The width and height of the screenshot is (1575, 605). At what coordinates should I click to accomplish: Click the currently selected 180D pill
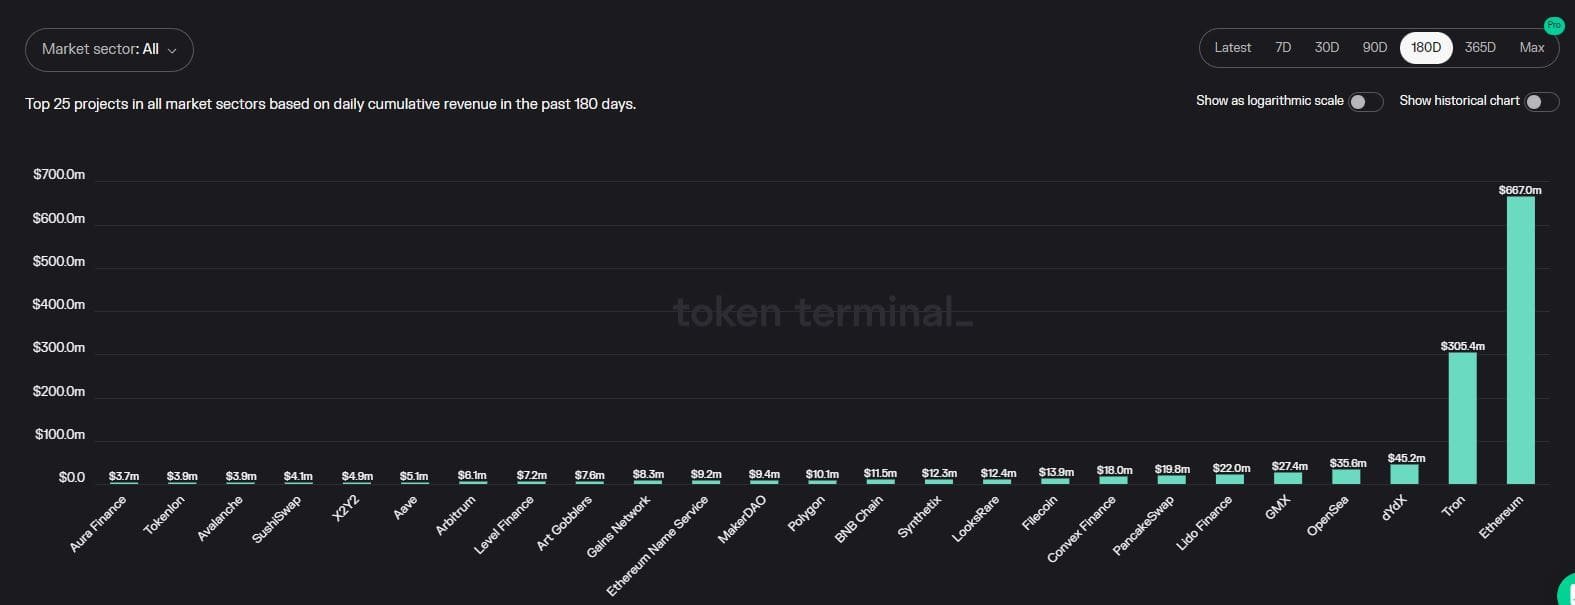(1425, 47)
